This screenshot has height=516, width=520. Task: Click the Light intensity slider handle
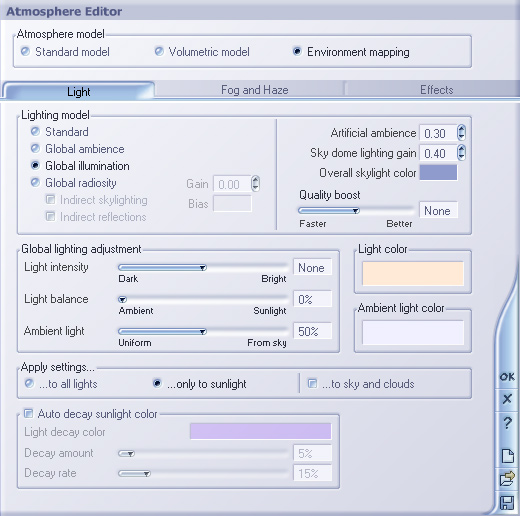click(x=203, y=268)
